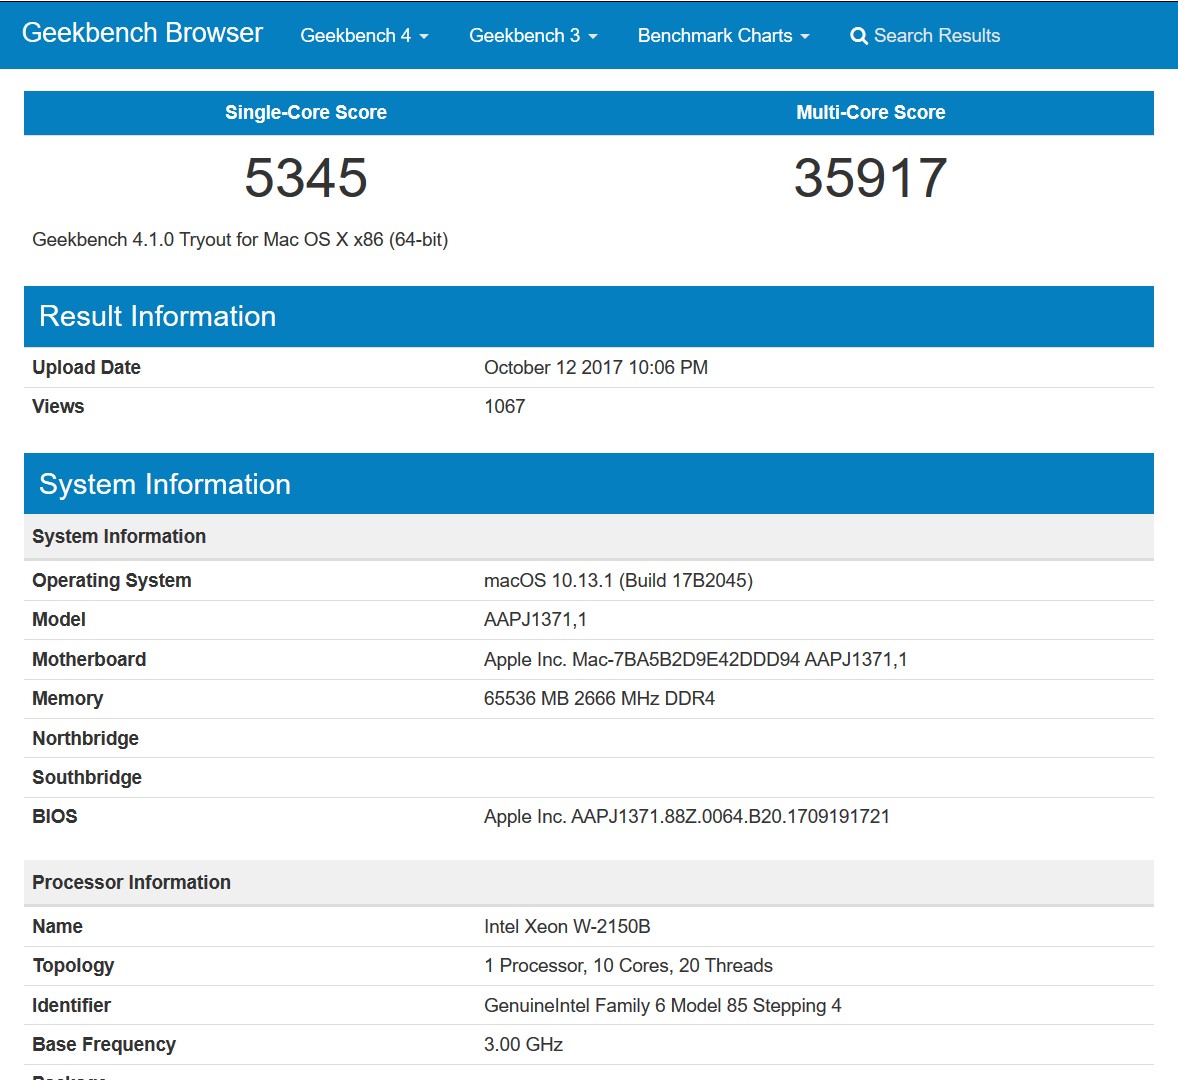Click the Base Frequency label
This screenshot has height=1080, width=1178.
[104, 1045]
